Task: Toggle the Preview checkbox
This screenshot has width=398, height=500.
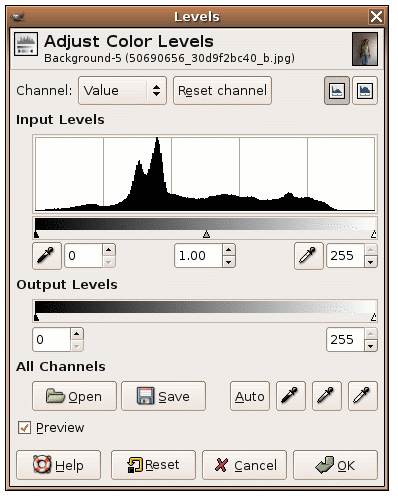Action: tap(24, 427)
